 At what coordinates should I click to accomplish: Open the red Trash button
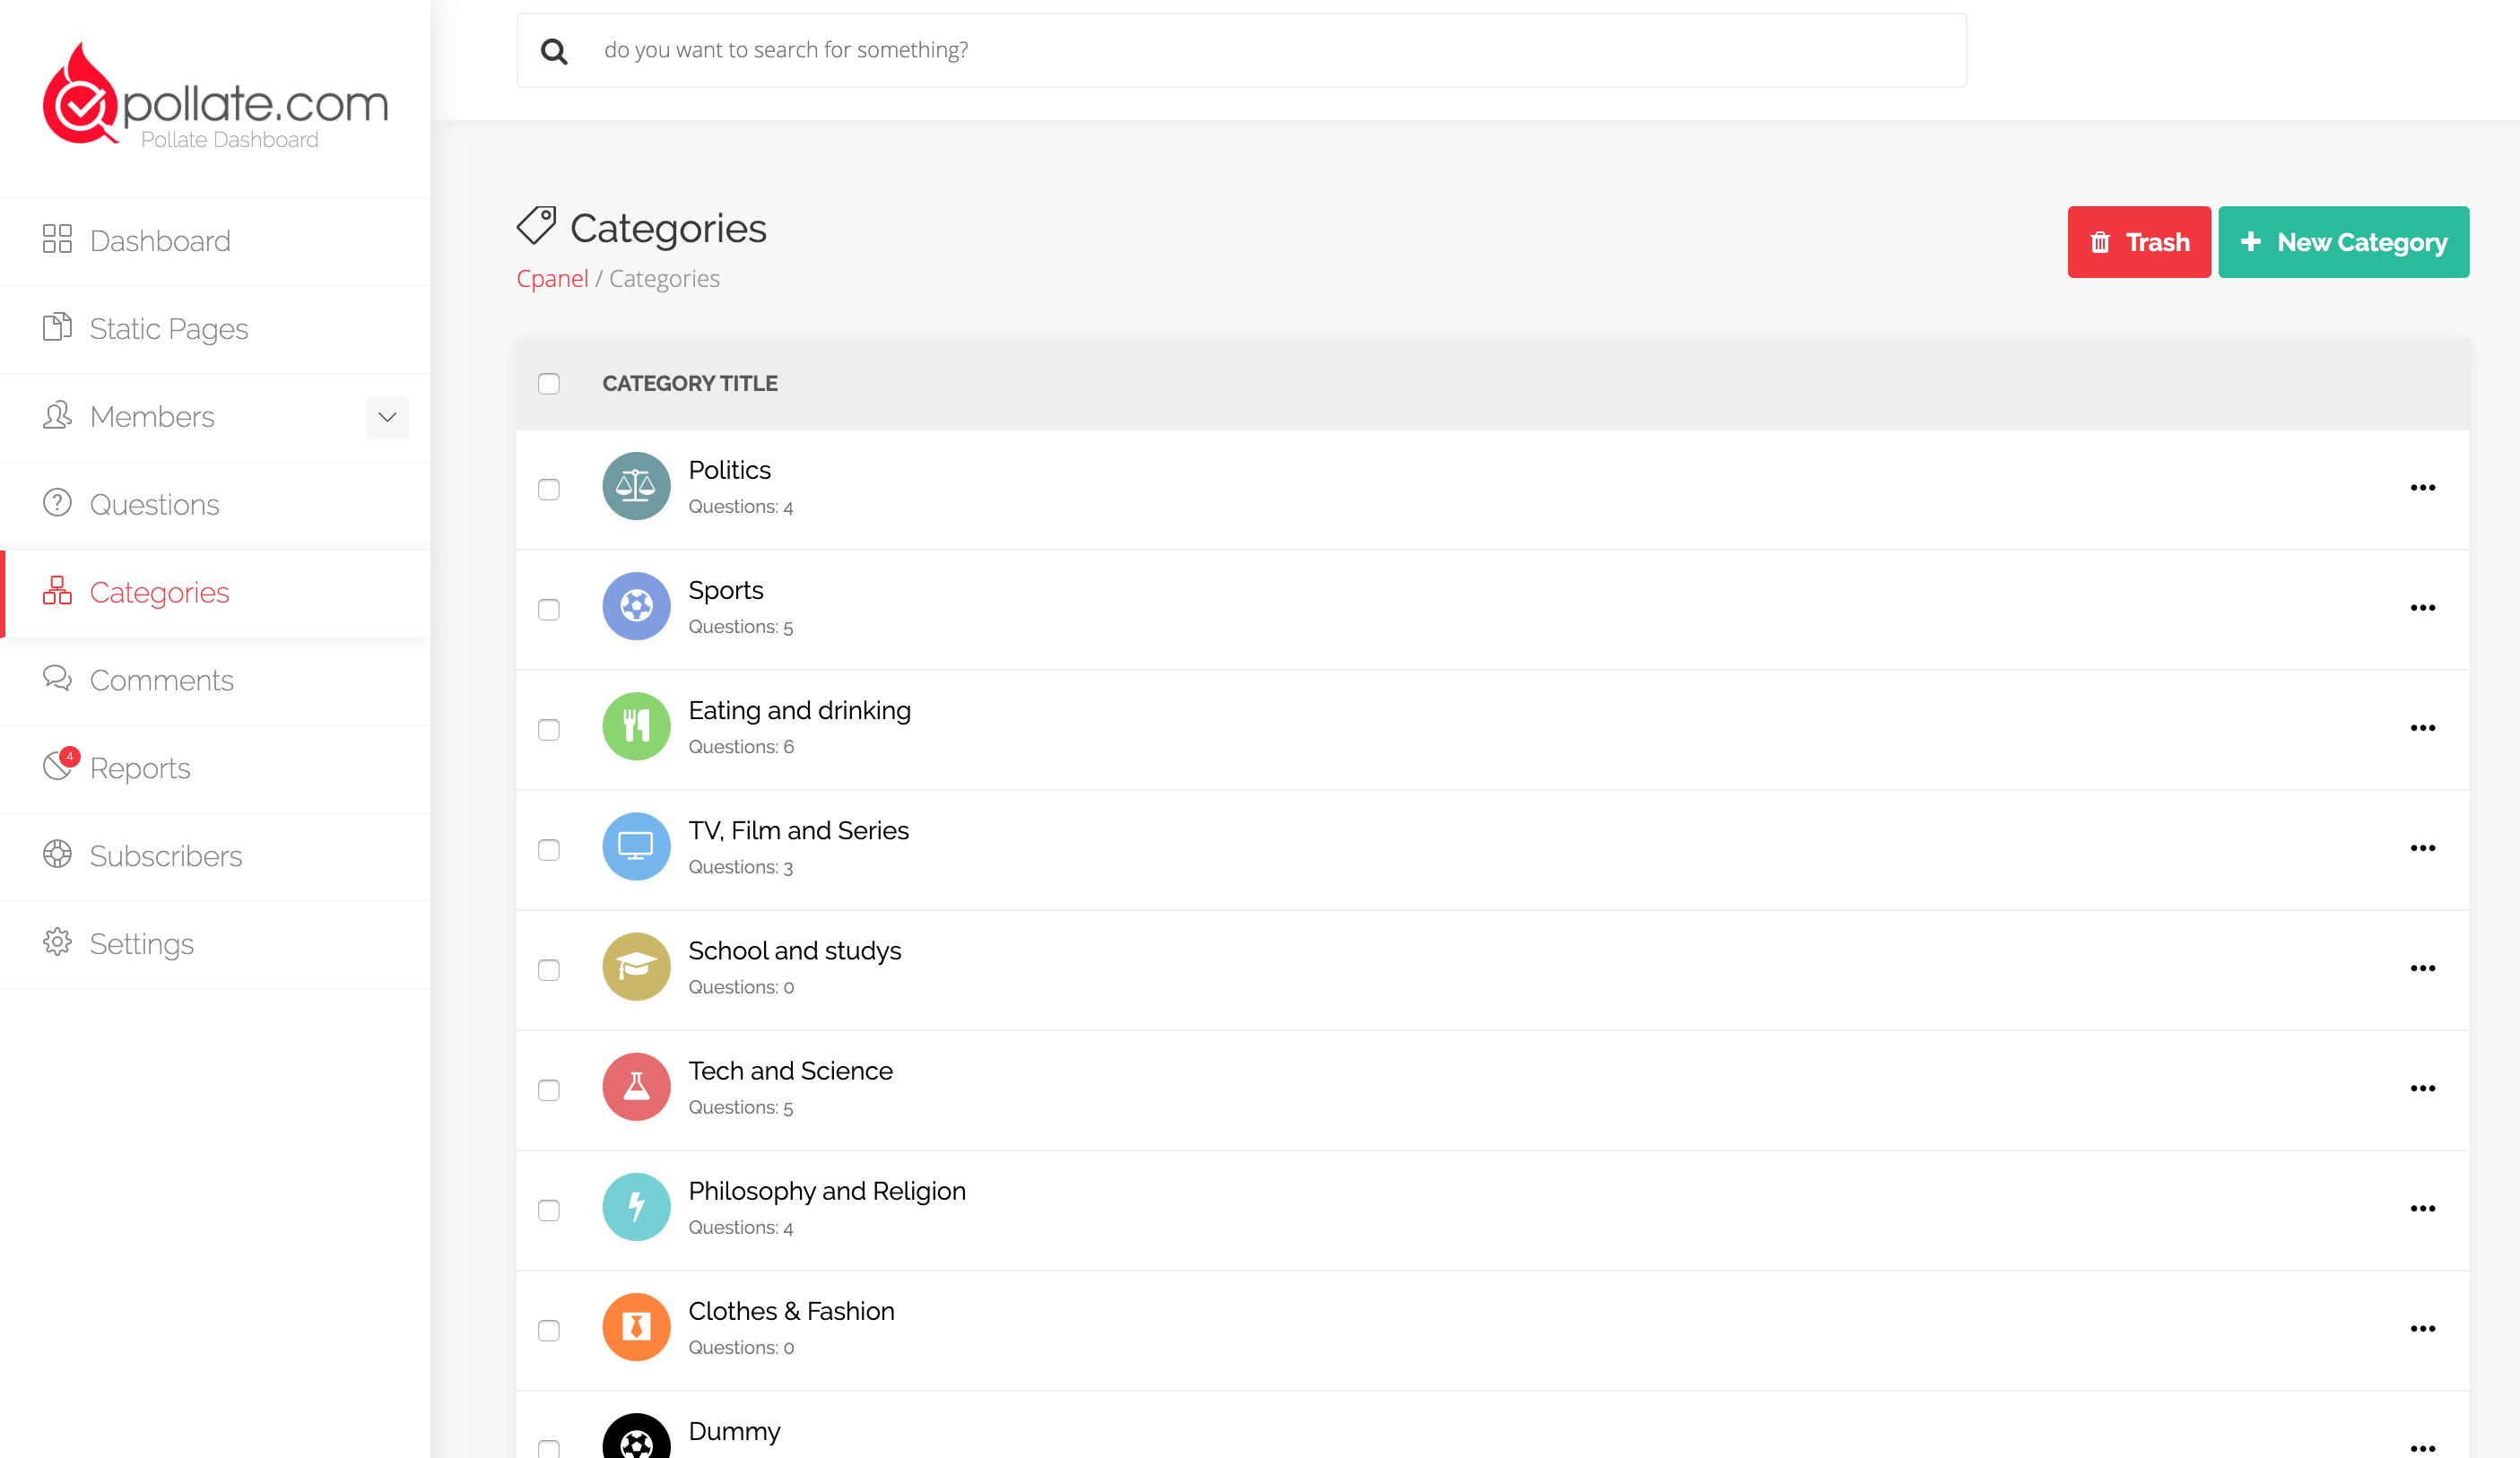click(2138, 242)
